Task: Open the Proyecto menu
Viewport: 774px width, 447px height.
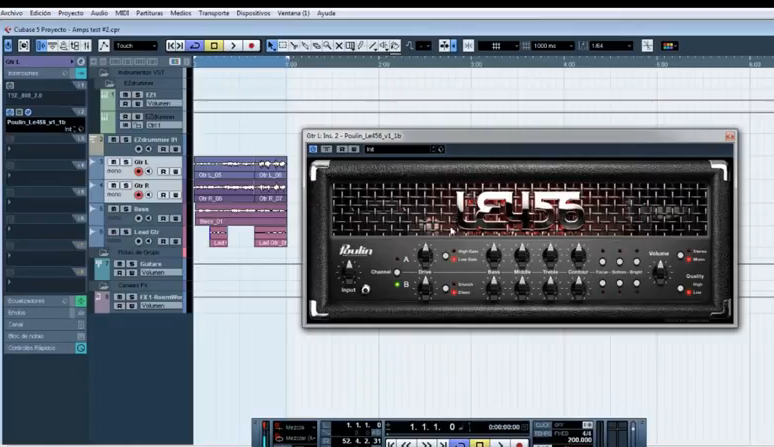Action: click(71, 13)
